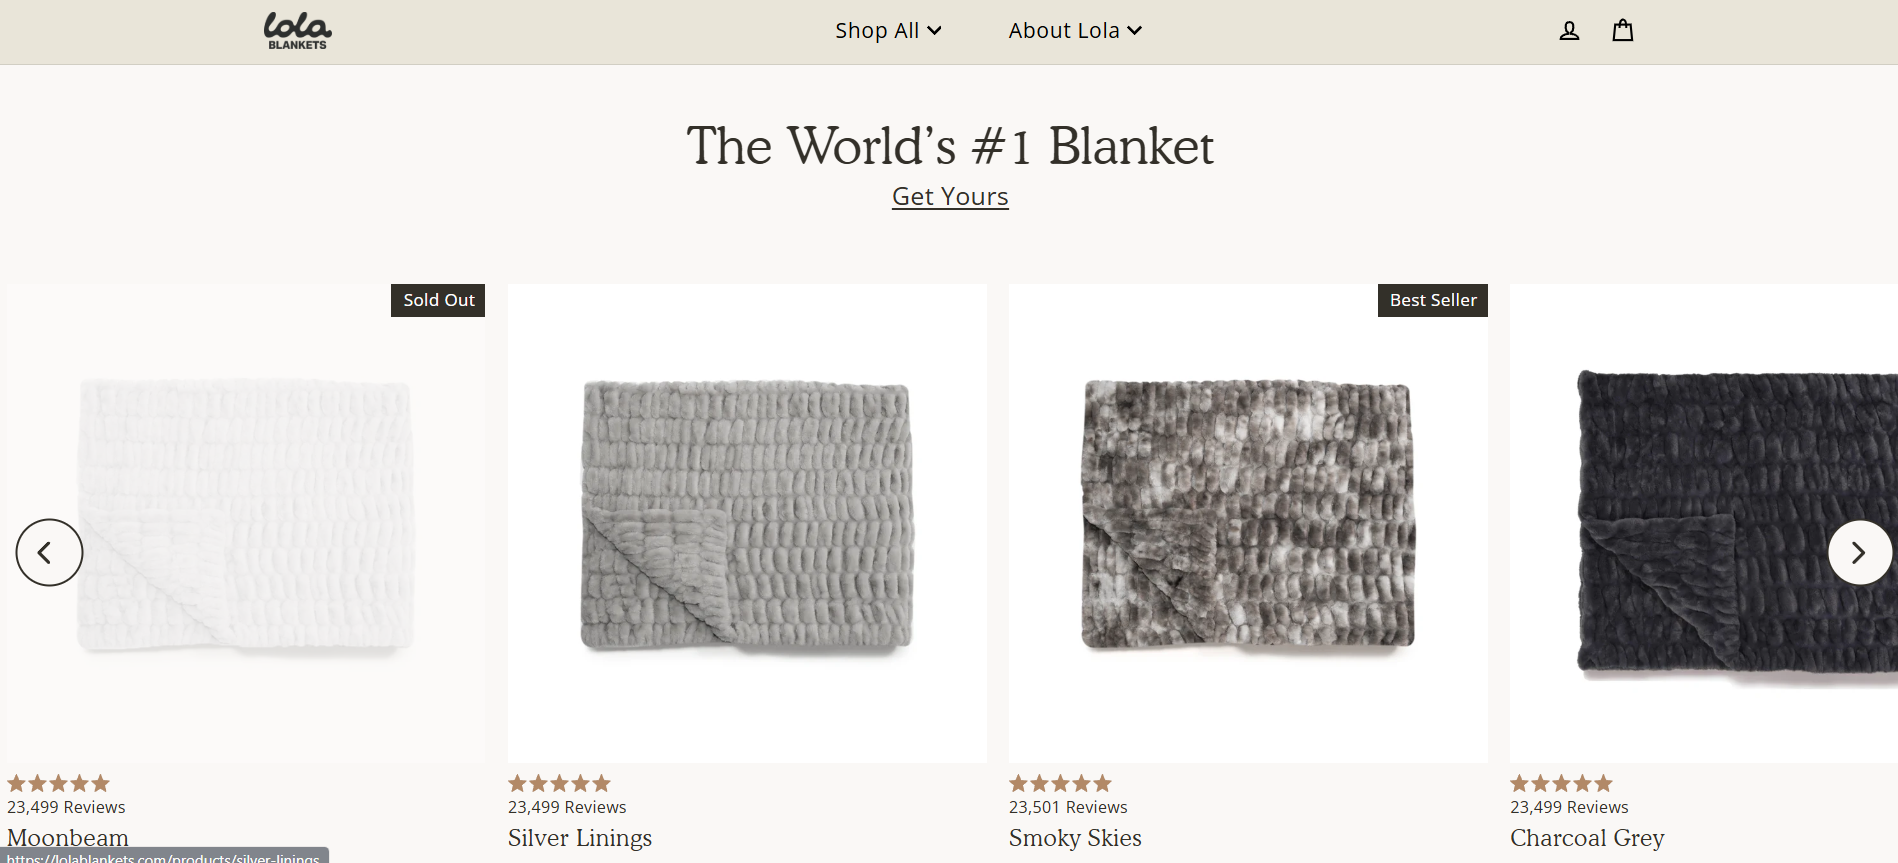Open the Charcoal Grey product title
The width and height of the screenshot is (1898, 863).
tap(1587, 838)
